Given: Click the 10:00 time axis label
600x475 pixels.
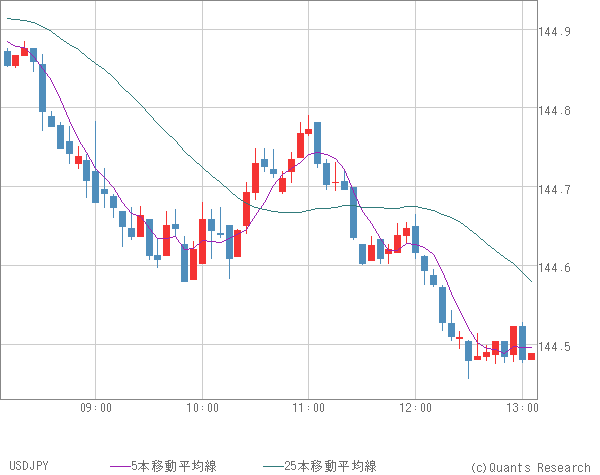Looking at the screenshot, I should [x=202, y=408].
